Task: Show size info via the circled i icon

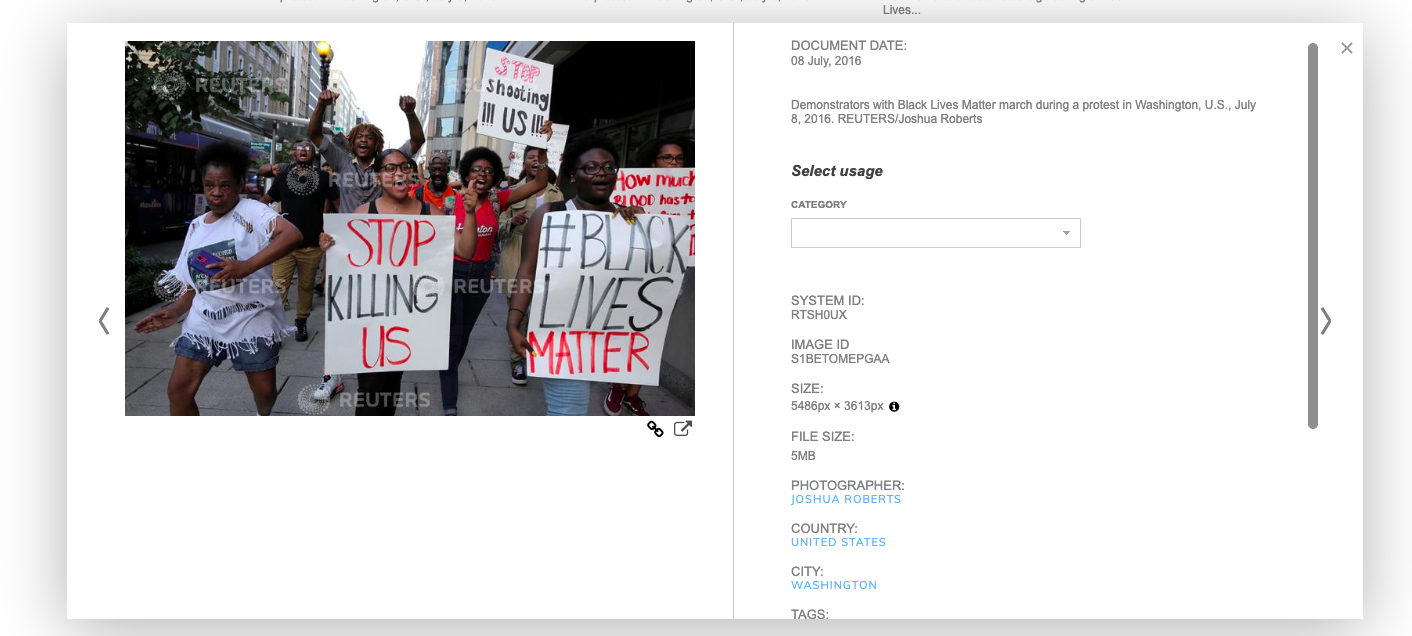Action: (x=894, y=407)
